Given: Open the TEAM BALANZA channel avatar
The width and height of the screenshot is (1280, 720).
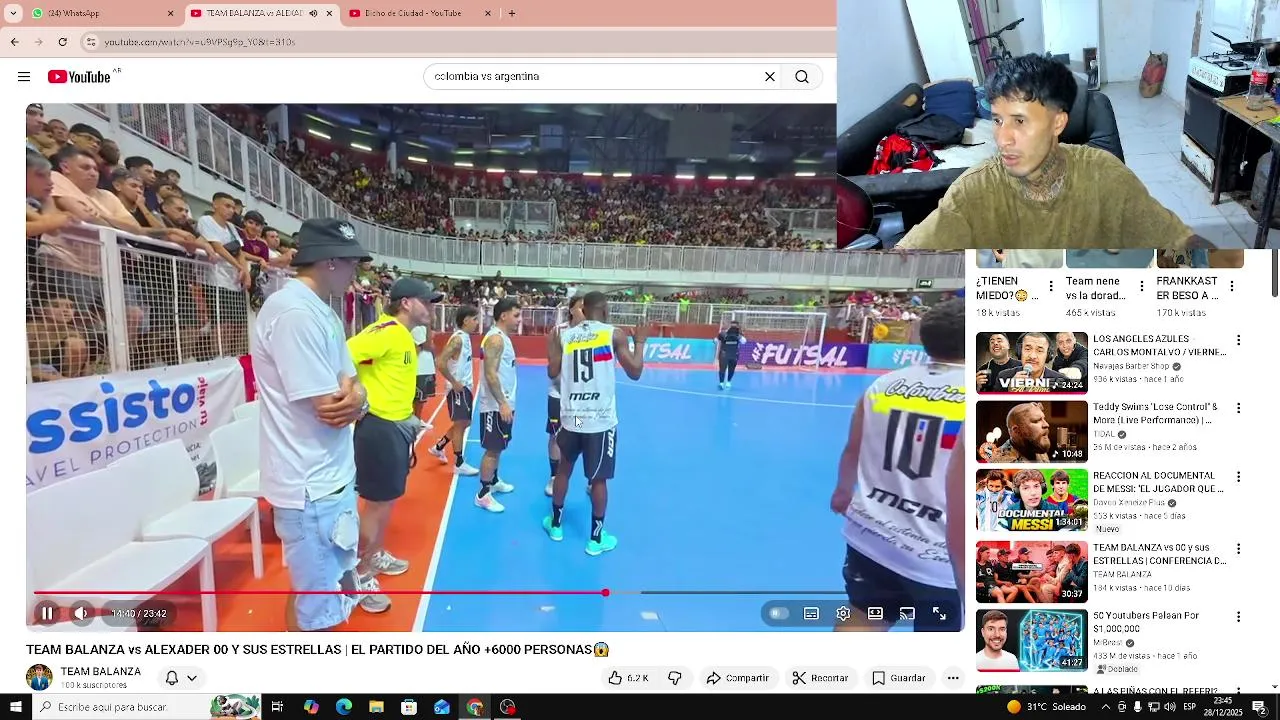Looking at the screenshot, I should (x=39, y=677).
